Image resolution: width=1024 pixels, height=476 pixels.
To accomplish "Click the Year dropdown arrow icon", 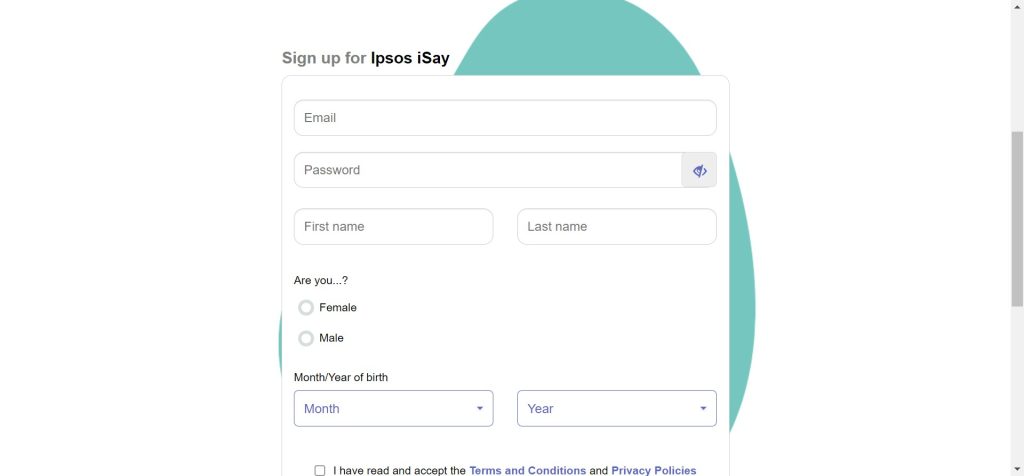I will [x=703, y=408].
